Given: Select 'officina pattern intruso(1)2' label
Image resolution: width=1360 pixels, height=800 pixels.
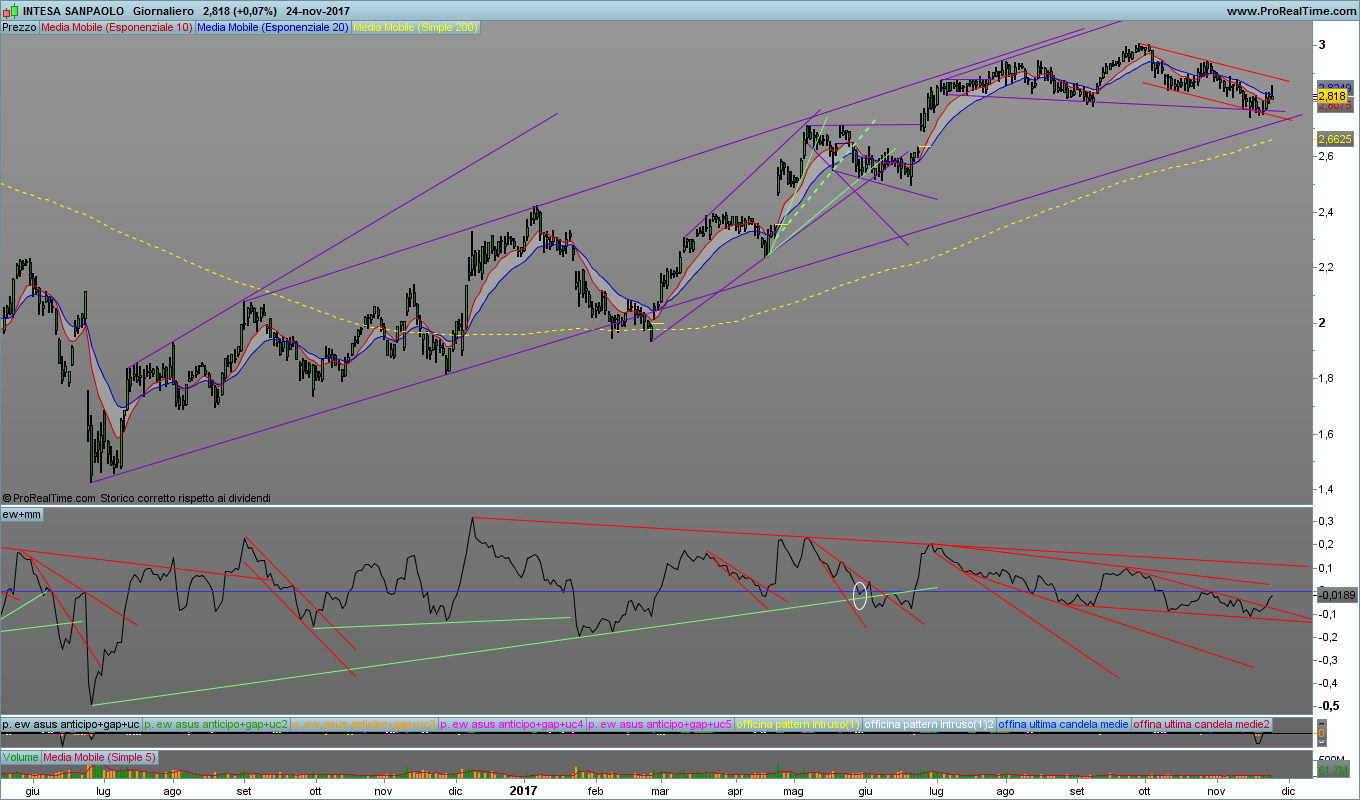Looking at the screenshot, I should click(x=929, y=724).
